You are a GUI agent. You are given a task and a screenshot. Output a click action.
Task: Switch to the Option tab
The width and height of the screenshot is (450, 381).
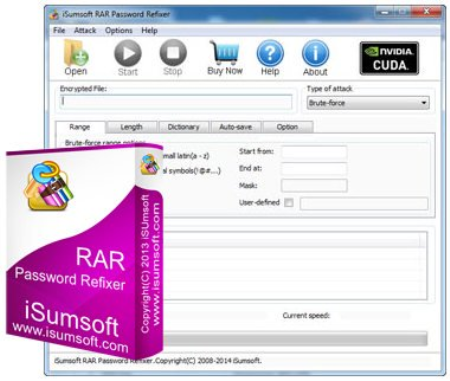pyautogui.click(x=287, y=127)
